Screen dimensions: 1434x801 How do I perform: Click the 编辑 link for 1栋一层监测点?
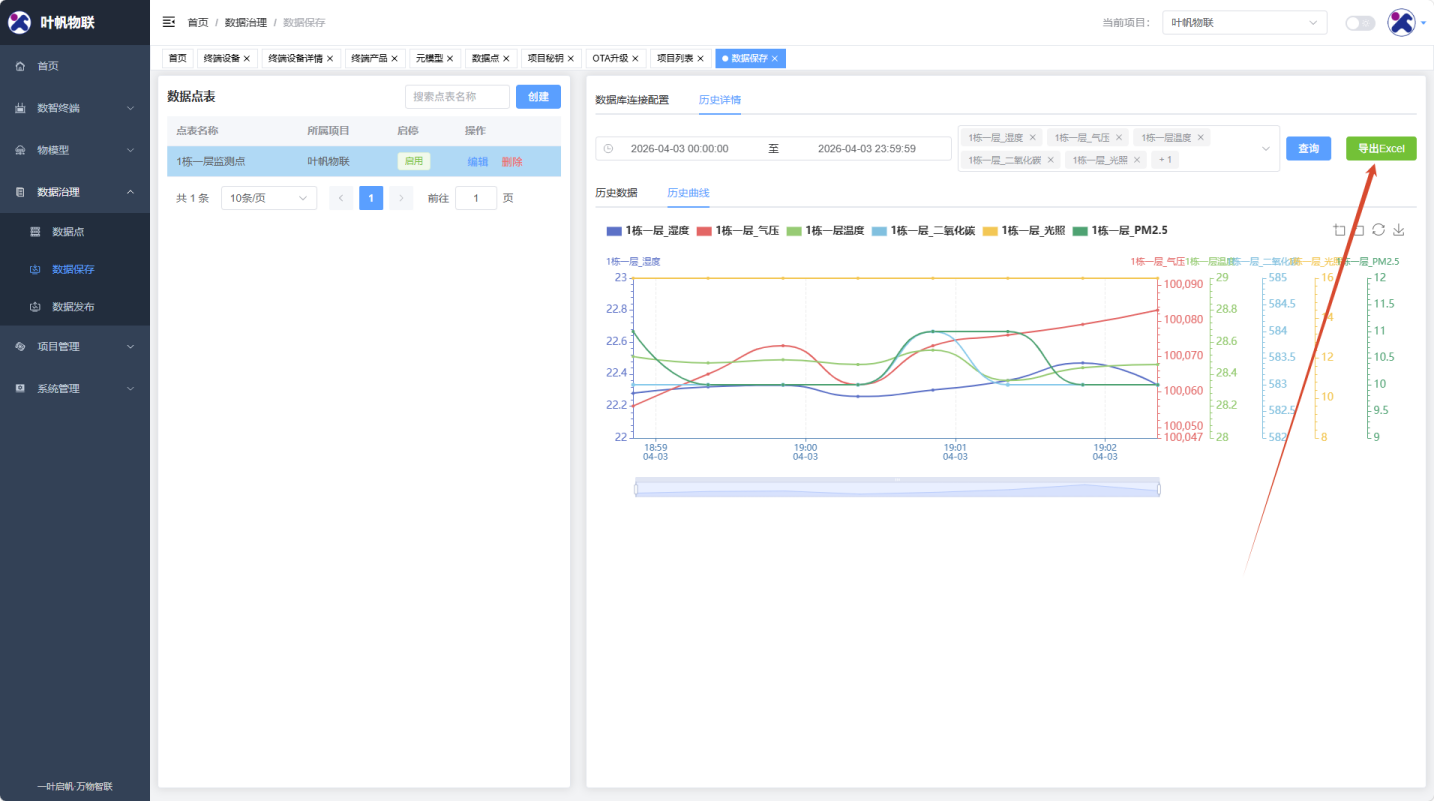(x=478, y=162)
